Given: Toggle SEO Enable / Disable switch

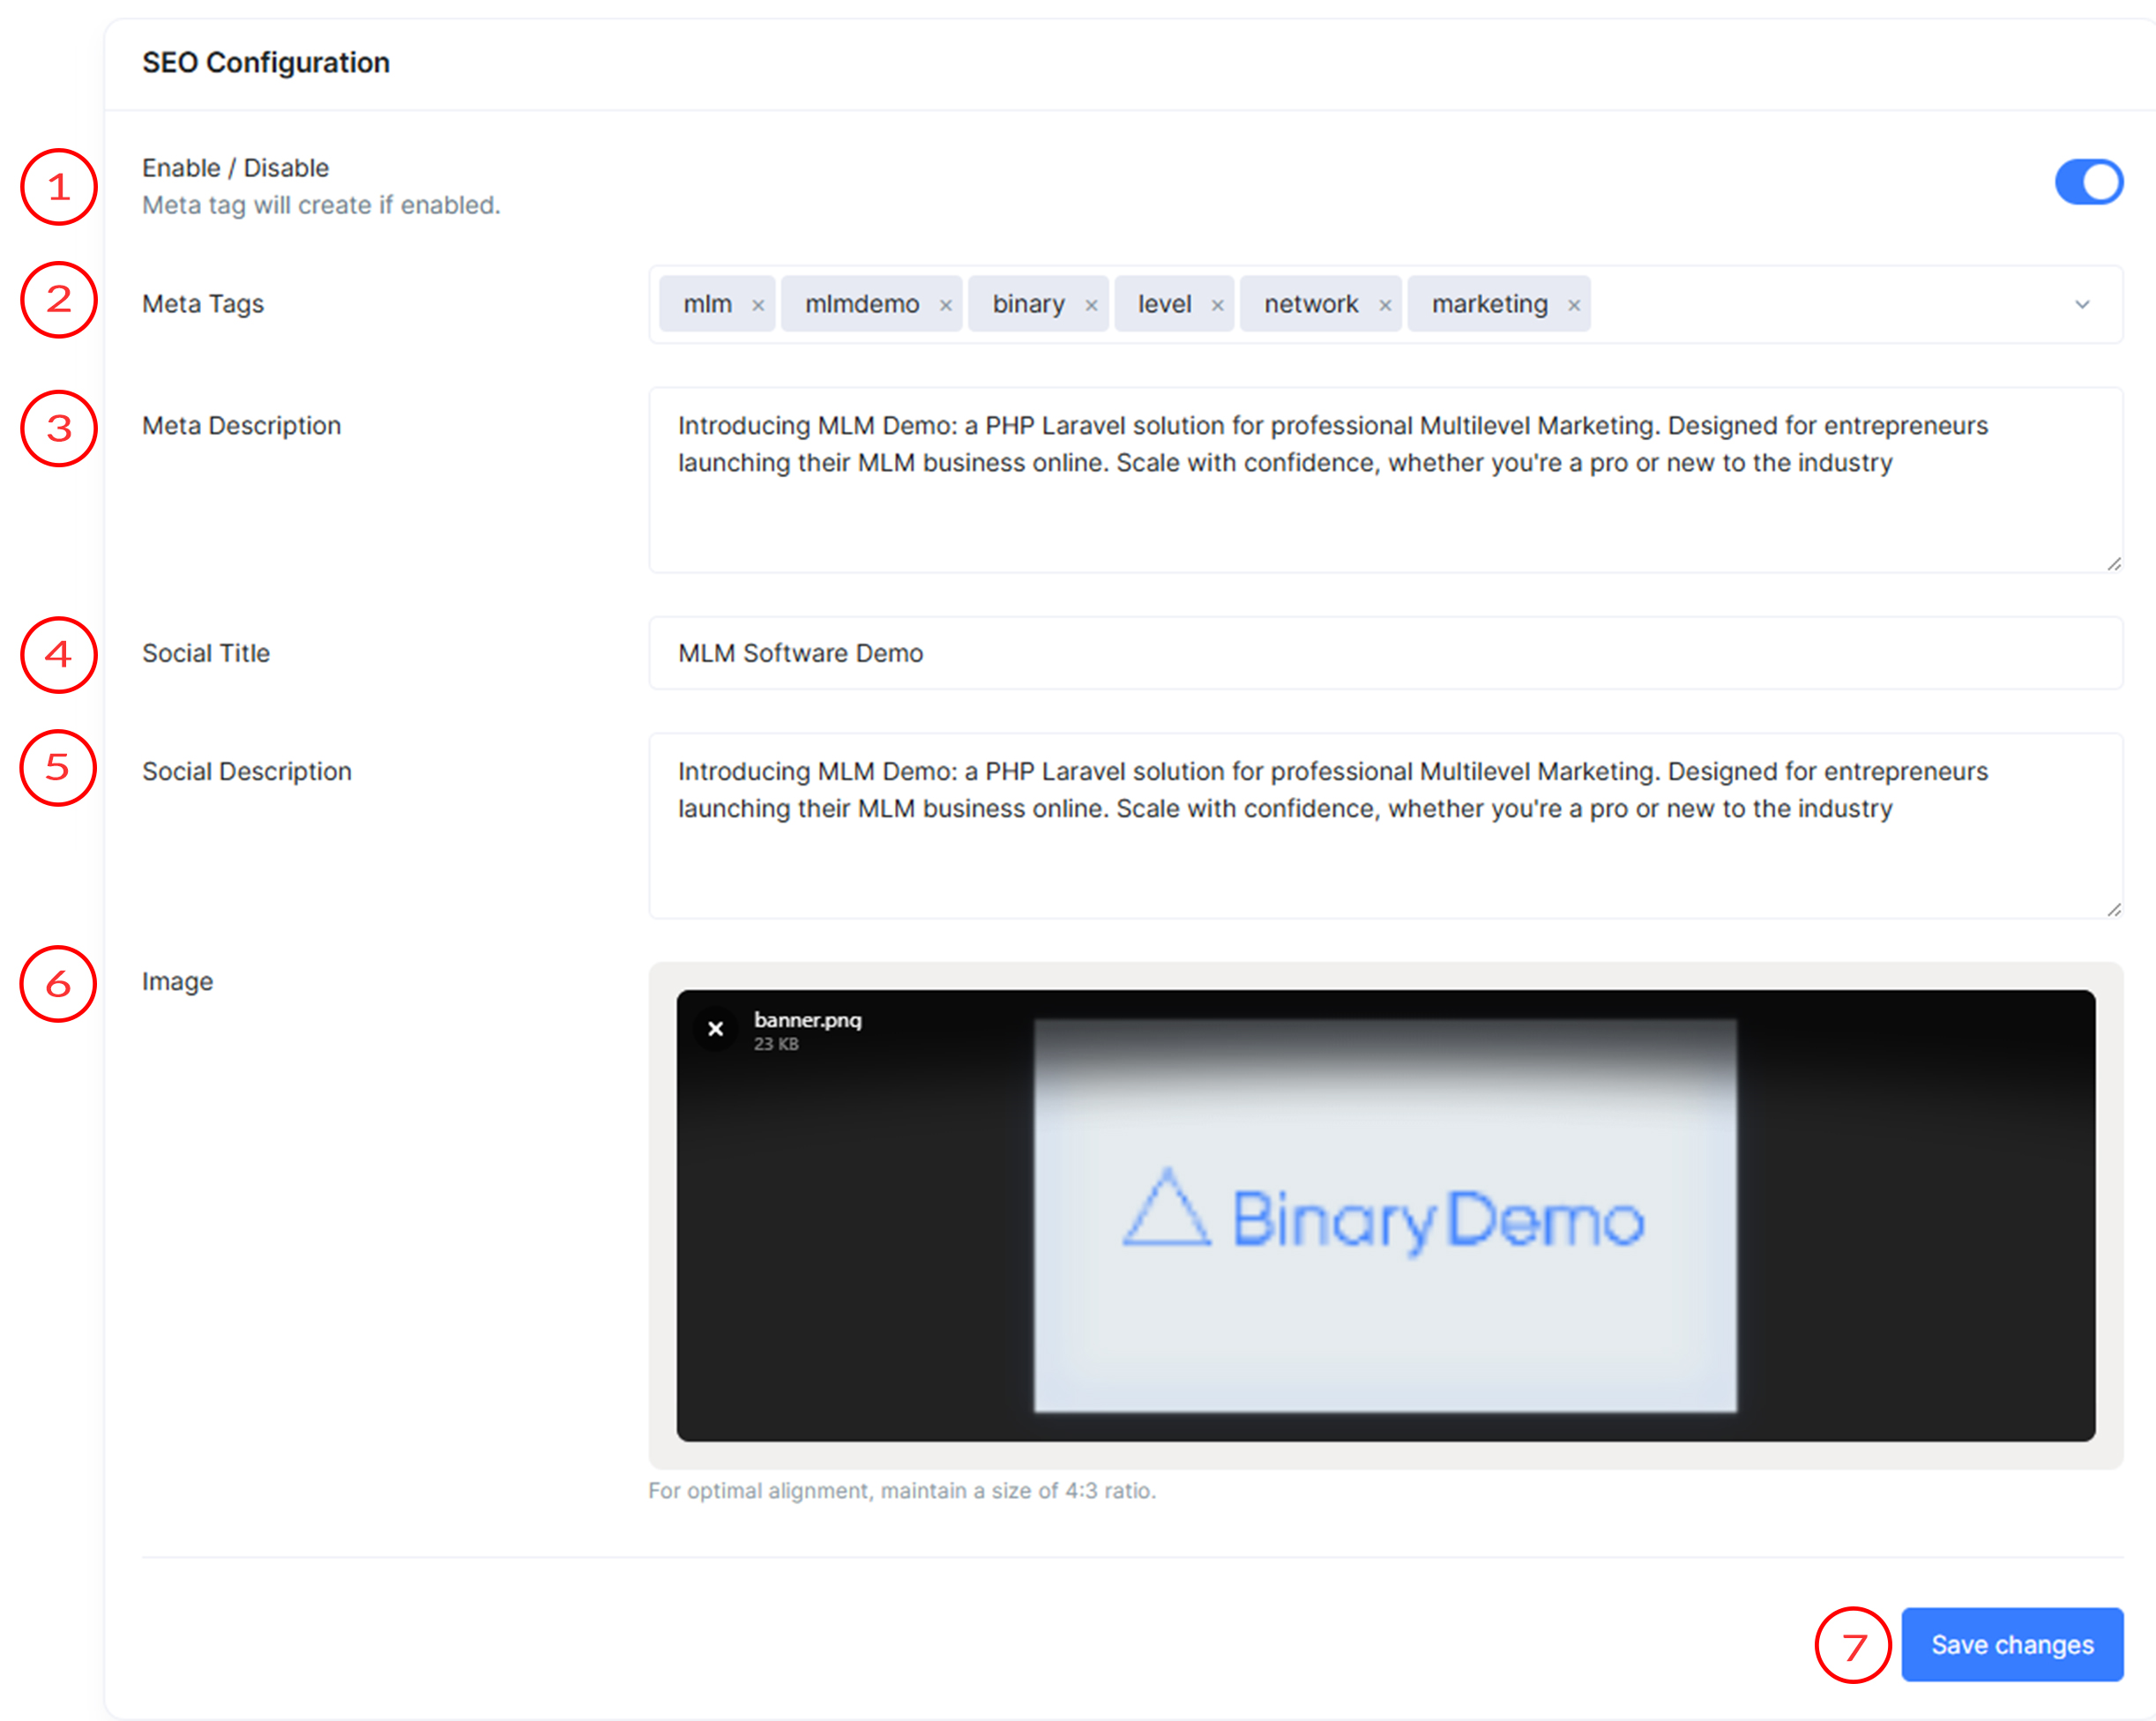Looking at the screenshot, I should tap(2088, 182).
